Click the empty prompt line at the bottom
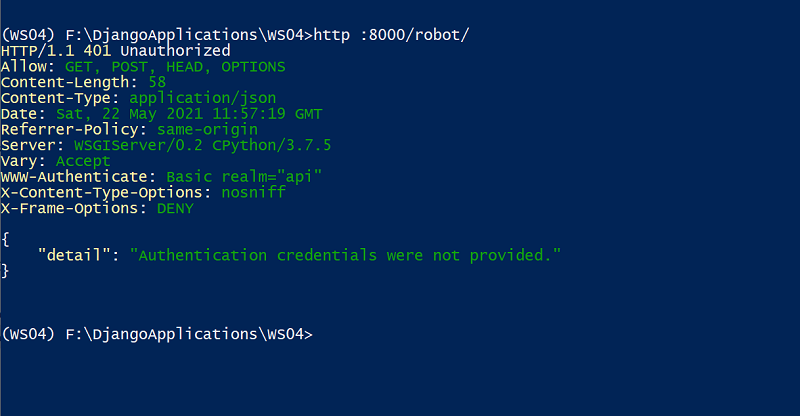The image size is (800, 416). tap(157, 334)
